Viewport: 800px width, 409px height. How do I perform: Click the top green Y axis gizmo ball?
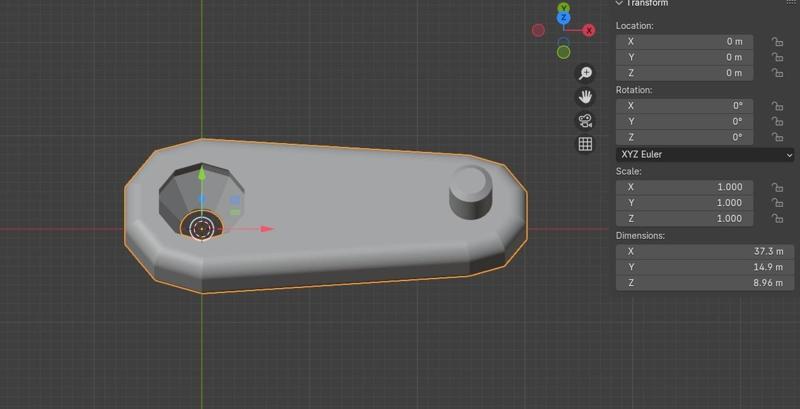pos(563,7)
